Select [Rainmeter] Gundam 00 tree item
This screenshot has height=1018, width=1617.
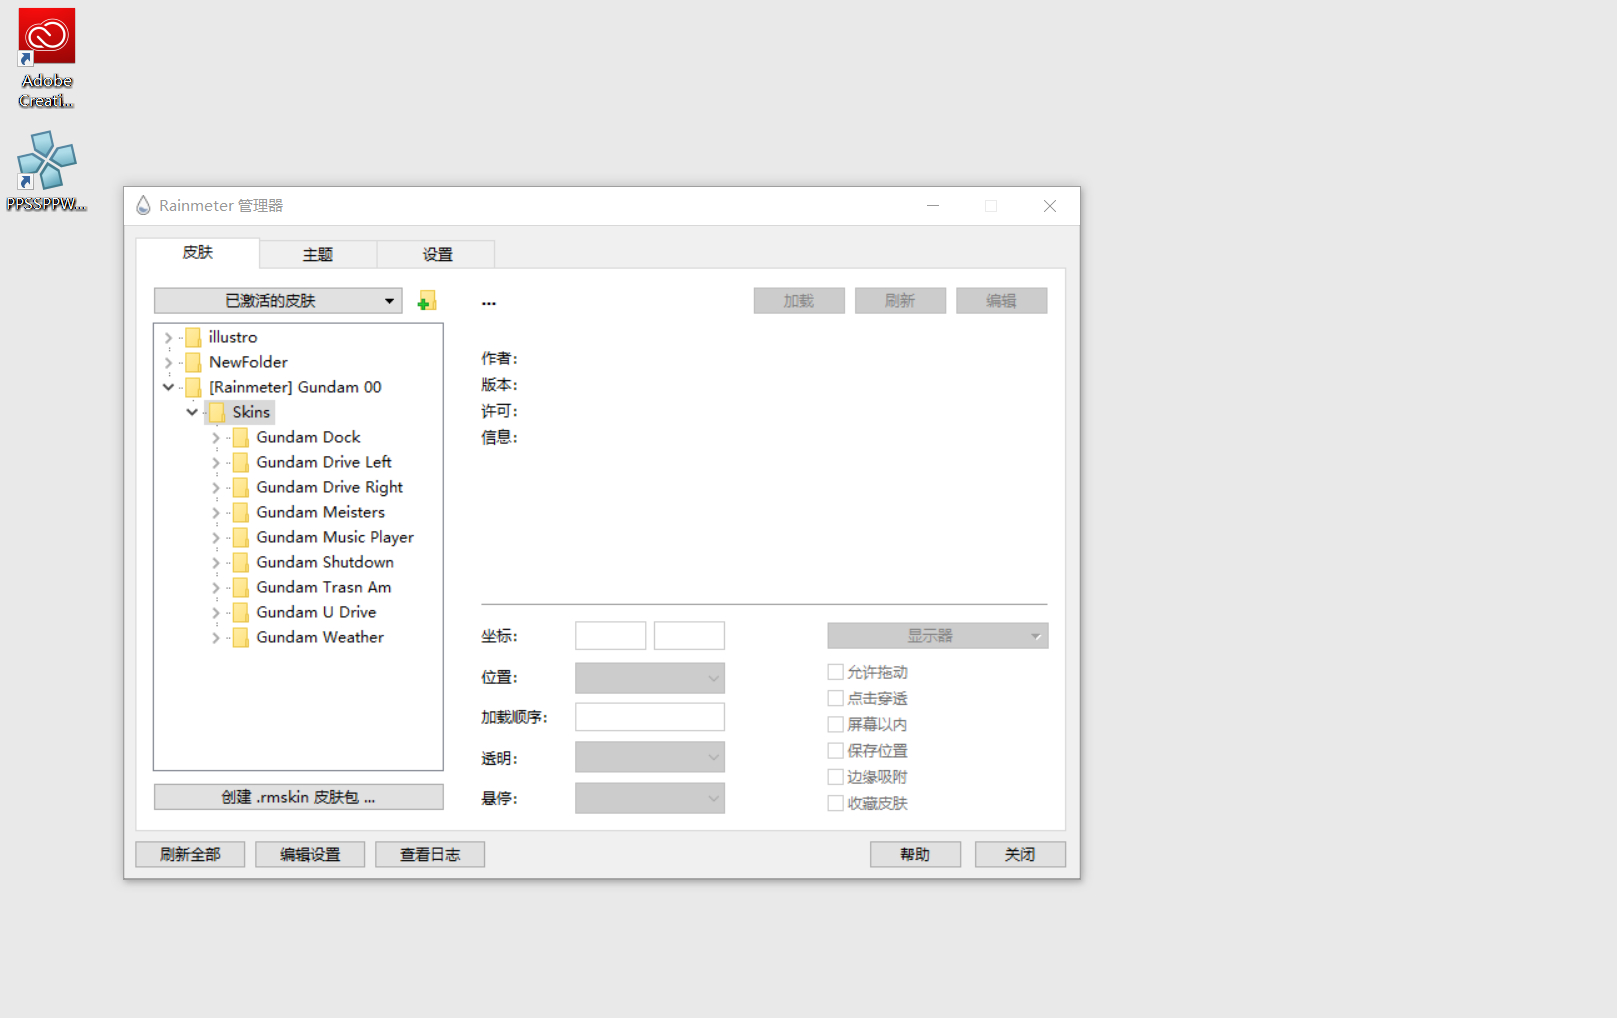coord(295,387)
